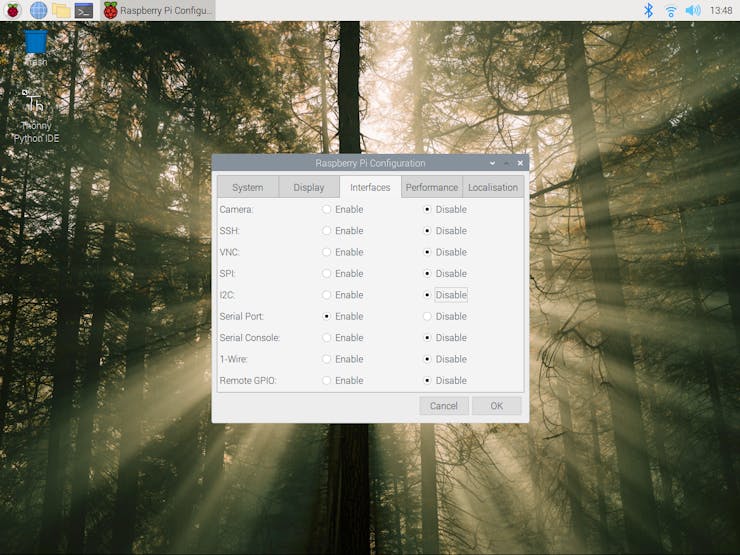
Task: Enable Remote GPIO
Action: pos(343,380)
